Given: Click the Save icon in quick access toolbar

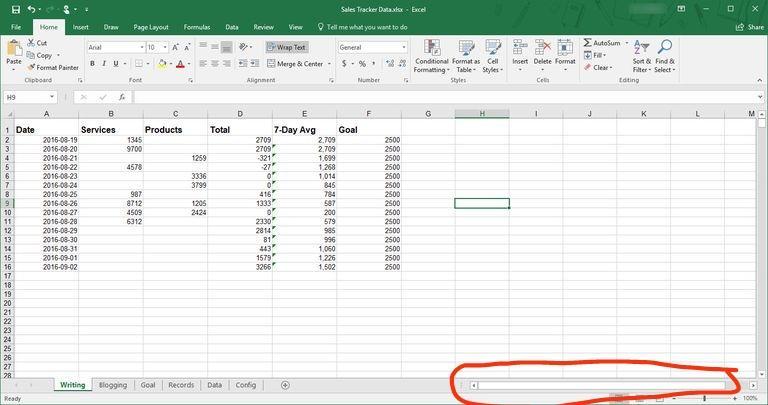Looking at the screenshot, I should tap(15, 9).
